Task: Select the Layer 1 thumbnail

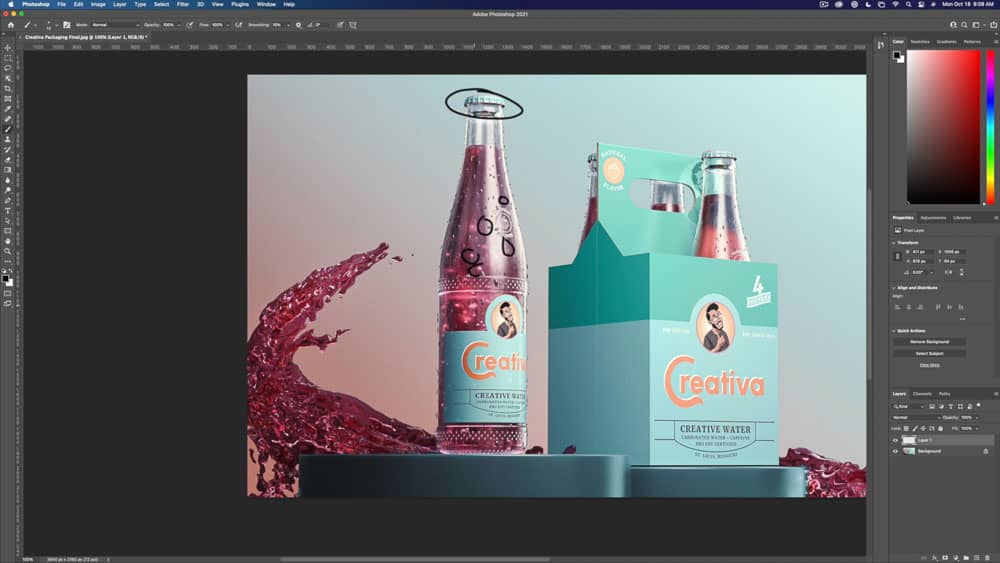Action: [909, 440]
